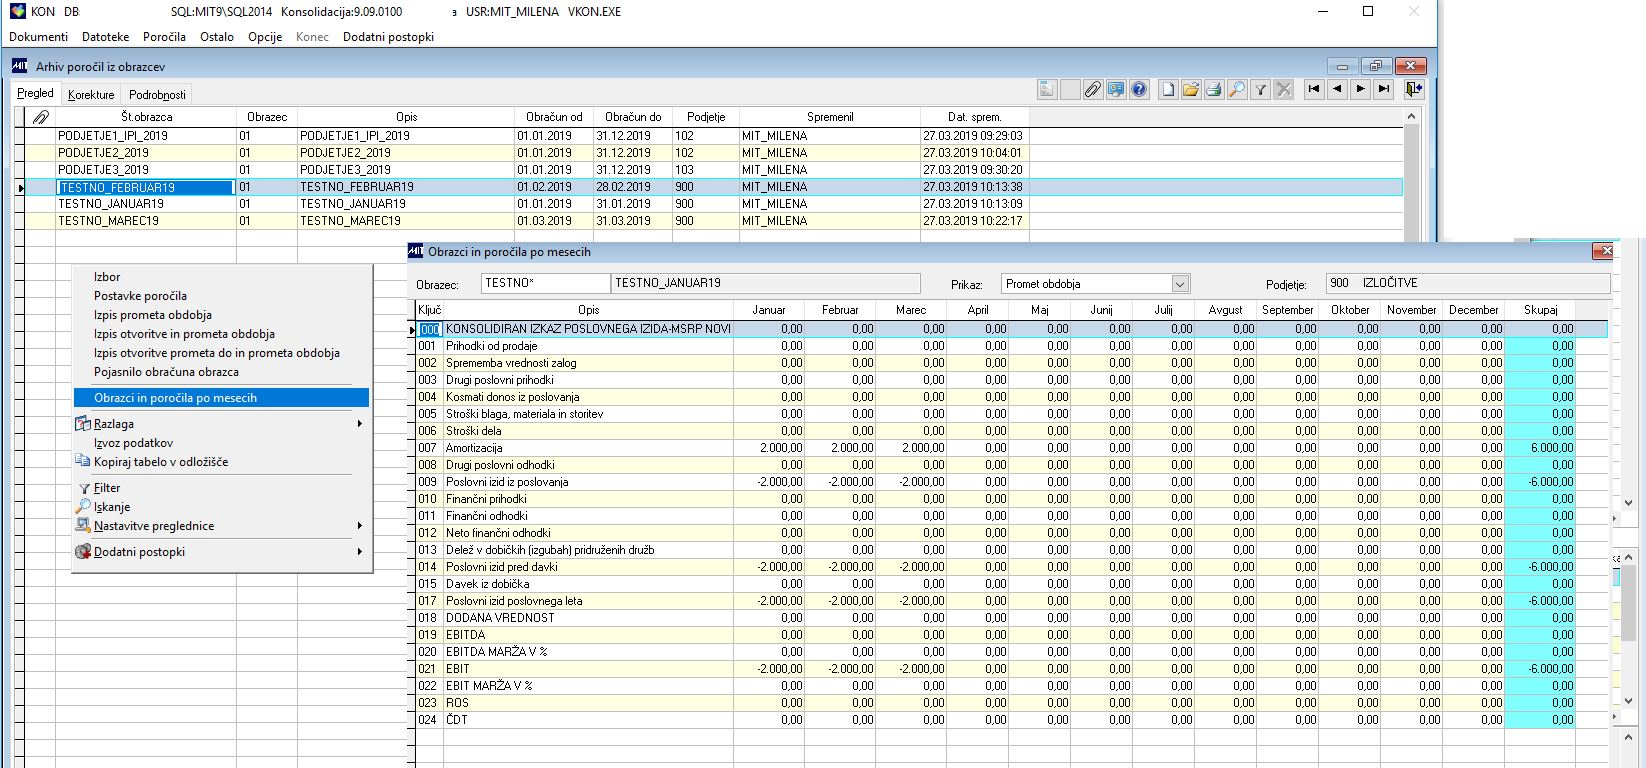Click the paperclip attachment toolbar icon

(1093, 90)
